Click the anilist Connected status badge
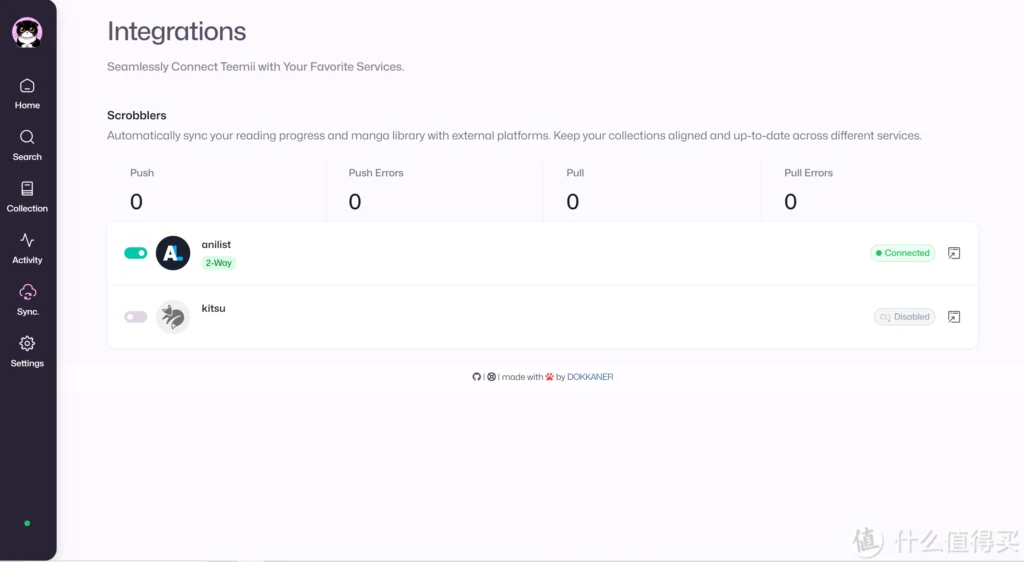The height and width of the screenshot is (562, 1024). [902, 253]
